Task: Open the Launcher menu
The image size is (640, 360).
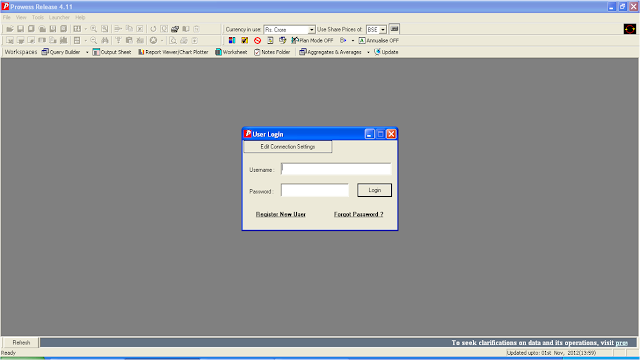Action: pos(59,18)
